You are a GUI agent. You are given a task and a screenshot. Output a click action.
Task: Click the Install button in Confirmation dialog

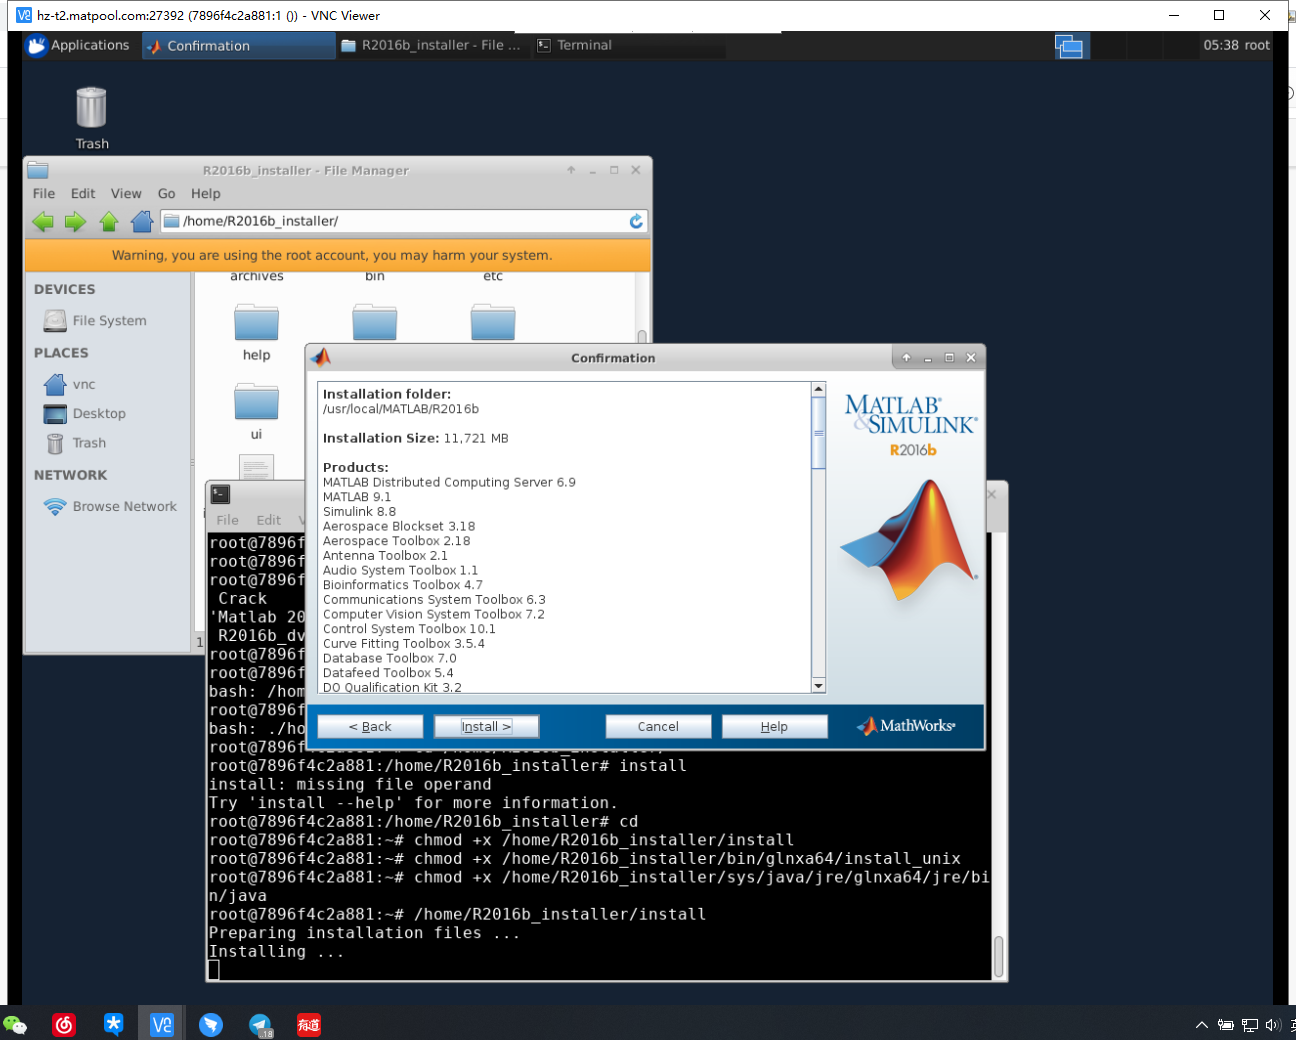[486, 726]
